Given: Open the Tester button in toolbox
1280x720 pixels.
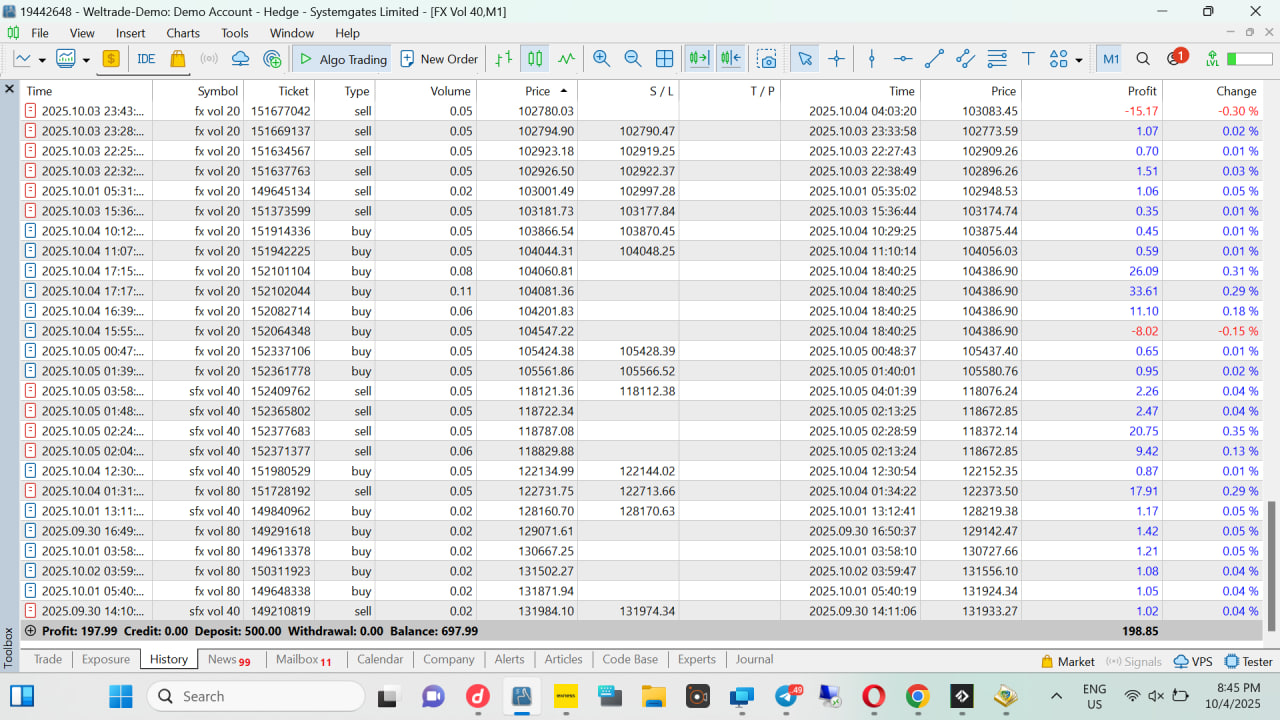Looking at the screenshot, I should (1248, 661).
